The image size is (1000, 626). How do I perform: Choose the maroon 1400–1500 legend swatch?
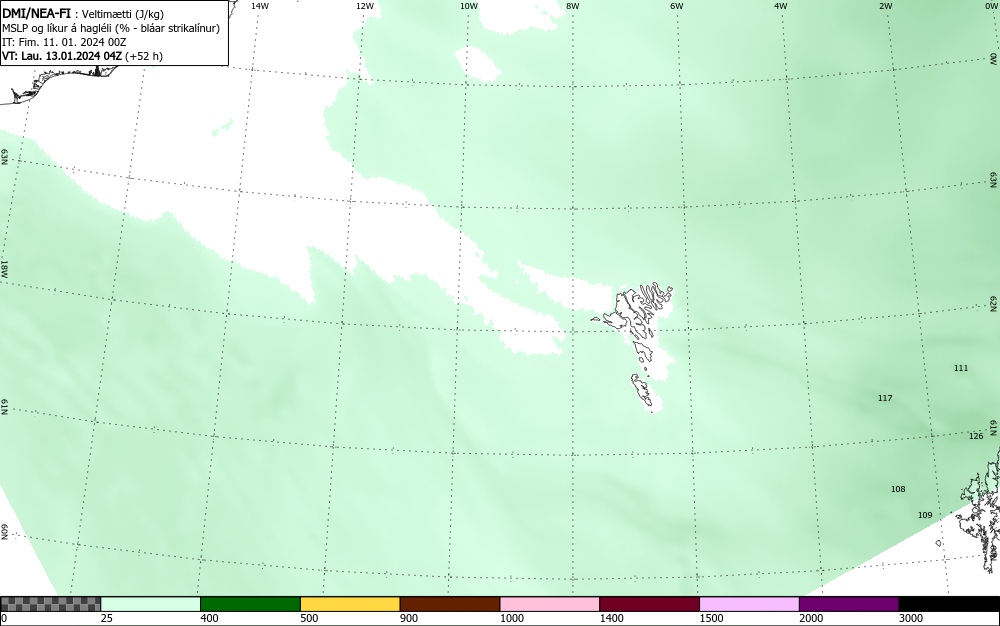point(649,604)
